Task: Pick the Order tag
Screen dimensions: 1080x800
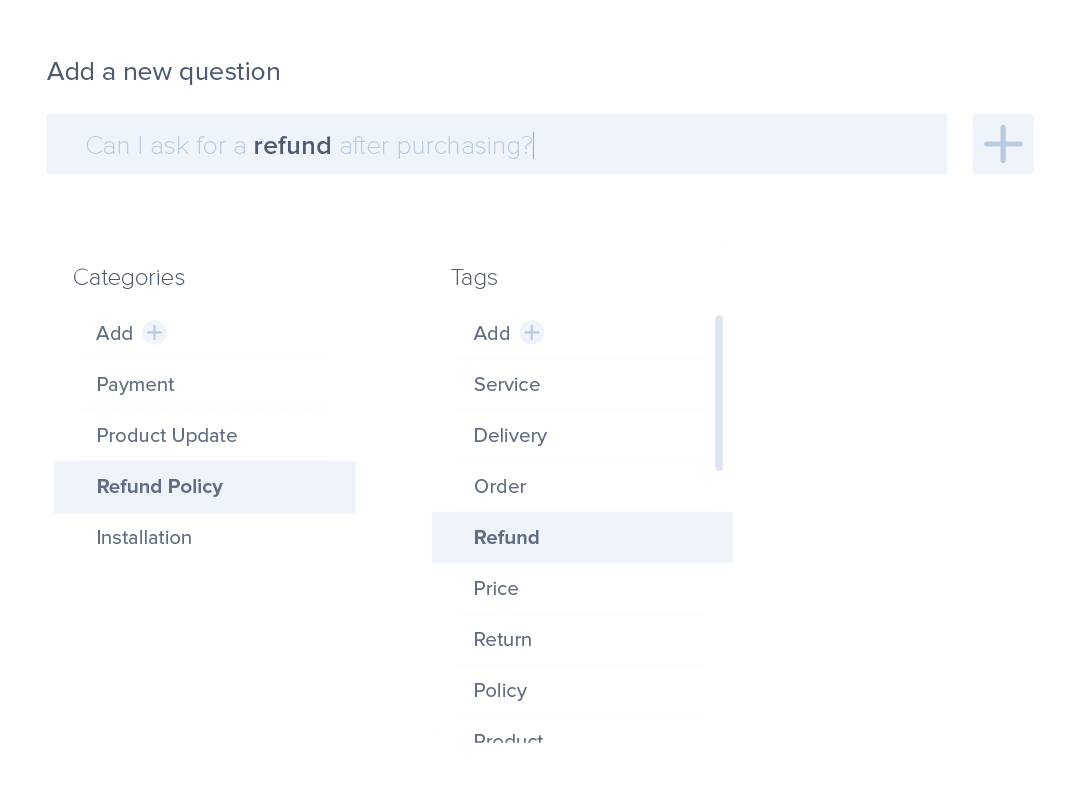Action: click(499, 486)
